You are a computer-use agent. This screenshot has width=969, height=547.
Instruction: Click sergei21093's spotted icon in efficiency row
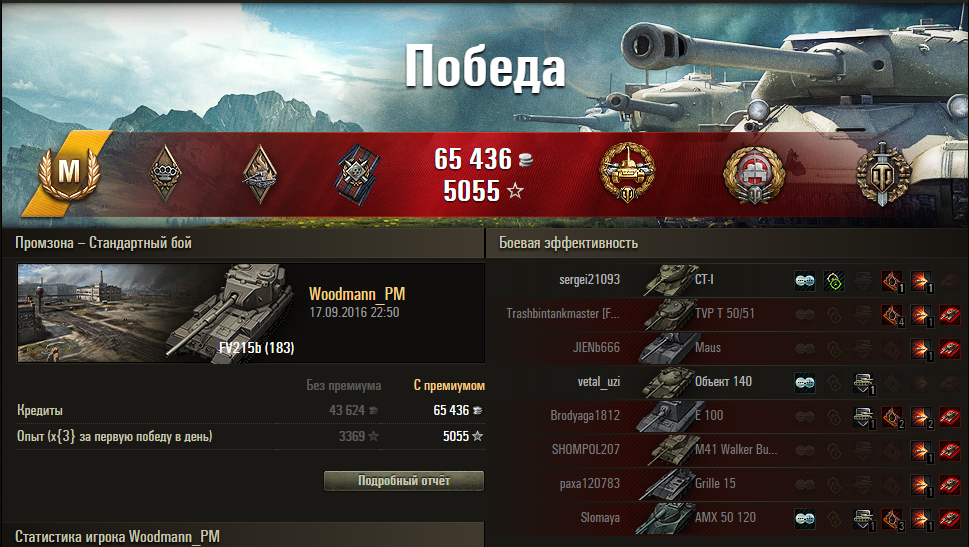(x=805, y=281)
